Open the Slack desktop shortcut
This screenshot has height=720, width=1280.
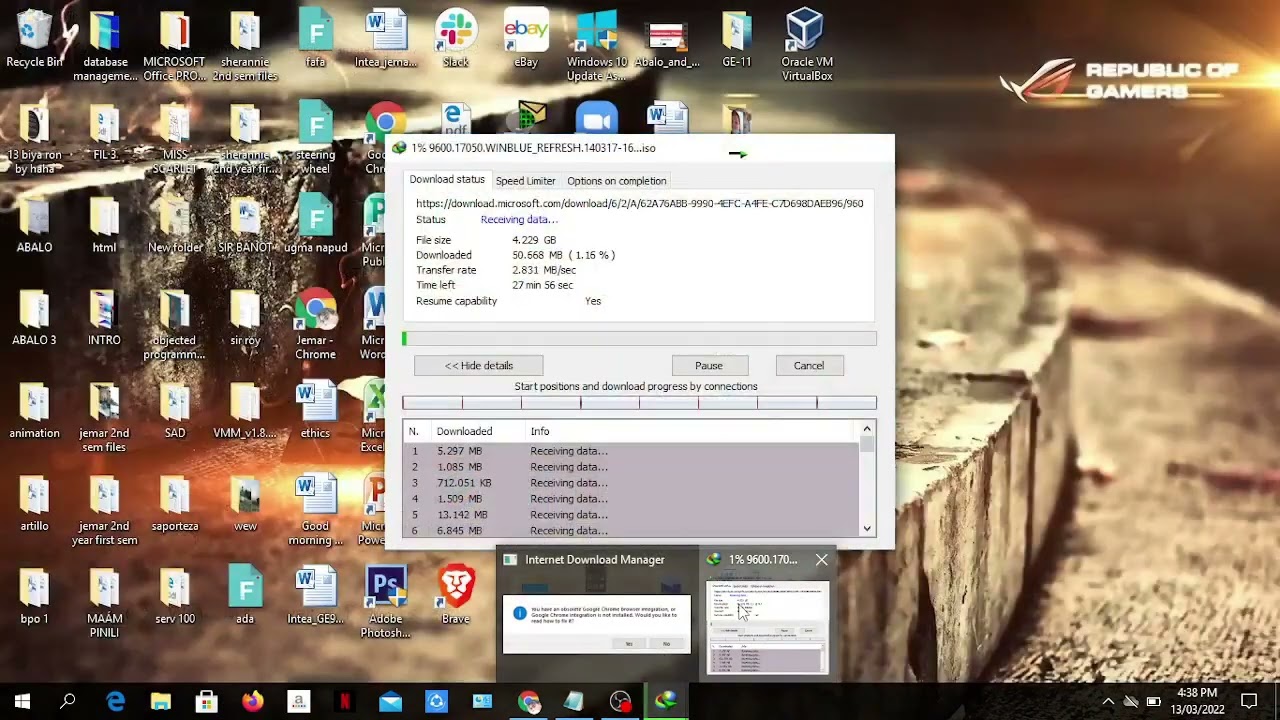[456, 38]
